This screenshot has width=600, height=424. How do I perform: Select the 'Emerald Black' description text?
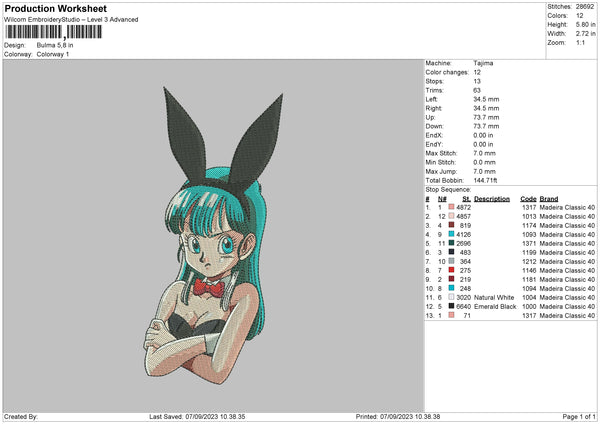[x=495, y=307]
